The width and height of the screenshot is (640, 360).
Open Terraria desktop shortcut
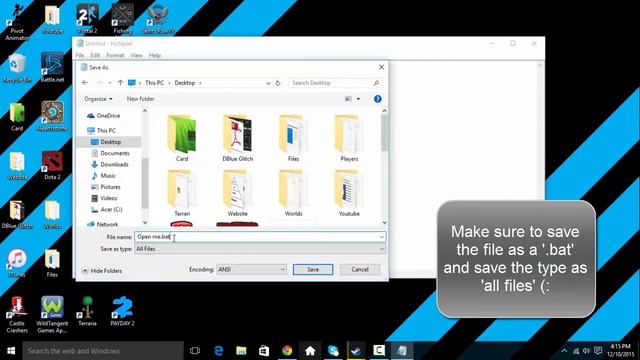pos(87,312)
